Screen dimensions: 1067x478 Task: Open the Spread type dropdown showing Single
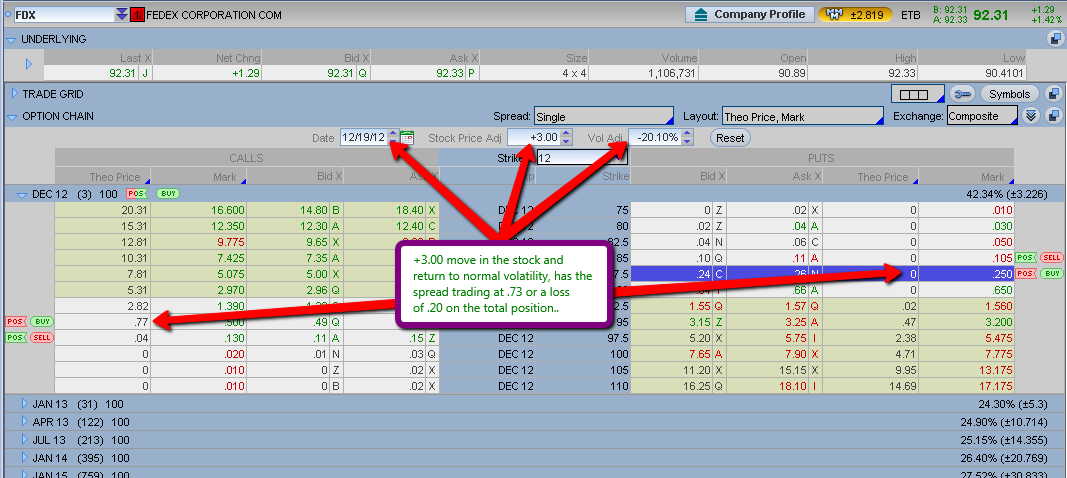point(603,116)
